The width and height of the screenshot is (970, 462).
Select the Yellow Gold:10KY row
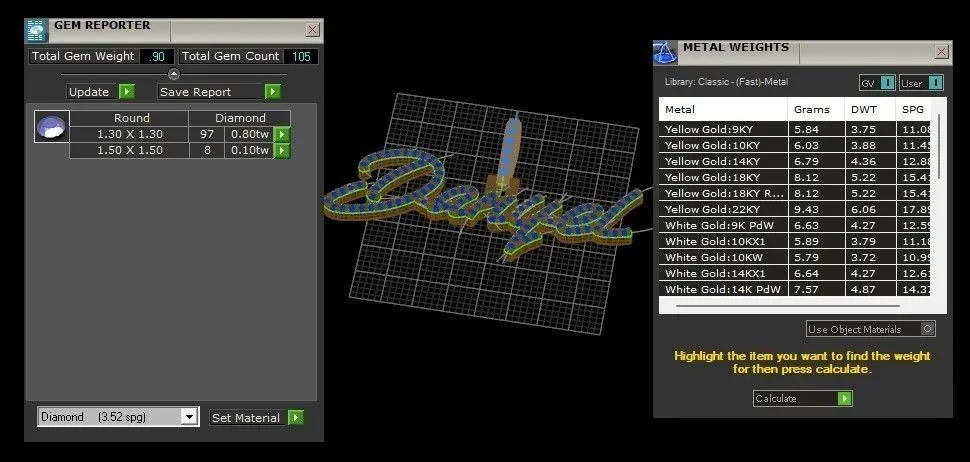coord(795,145)
